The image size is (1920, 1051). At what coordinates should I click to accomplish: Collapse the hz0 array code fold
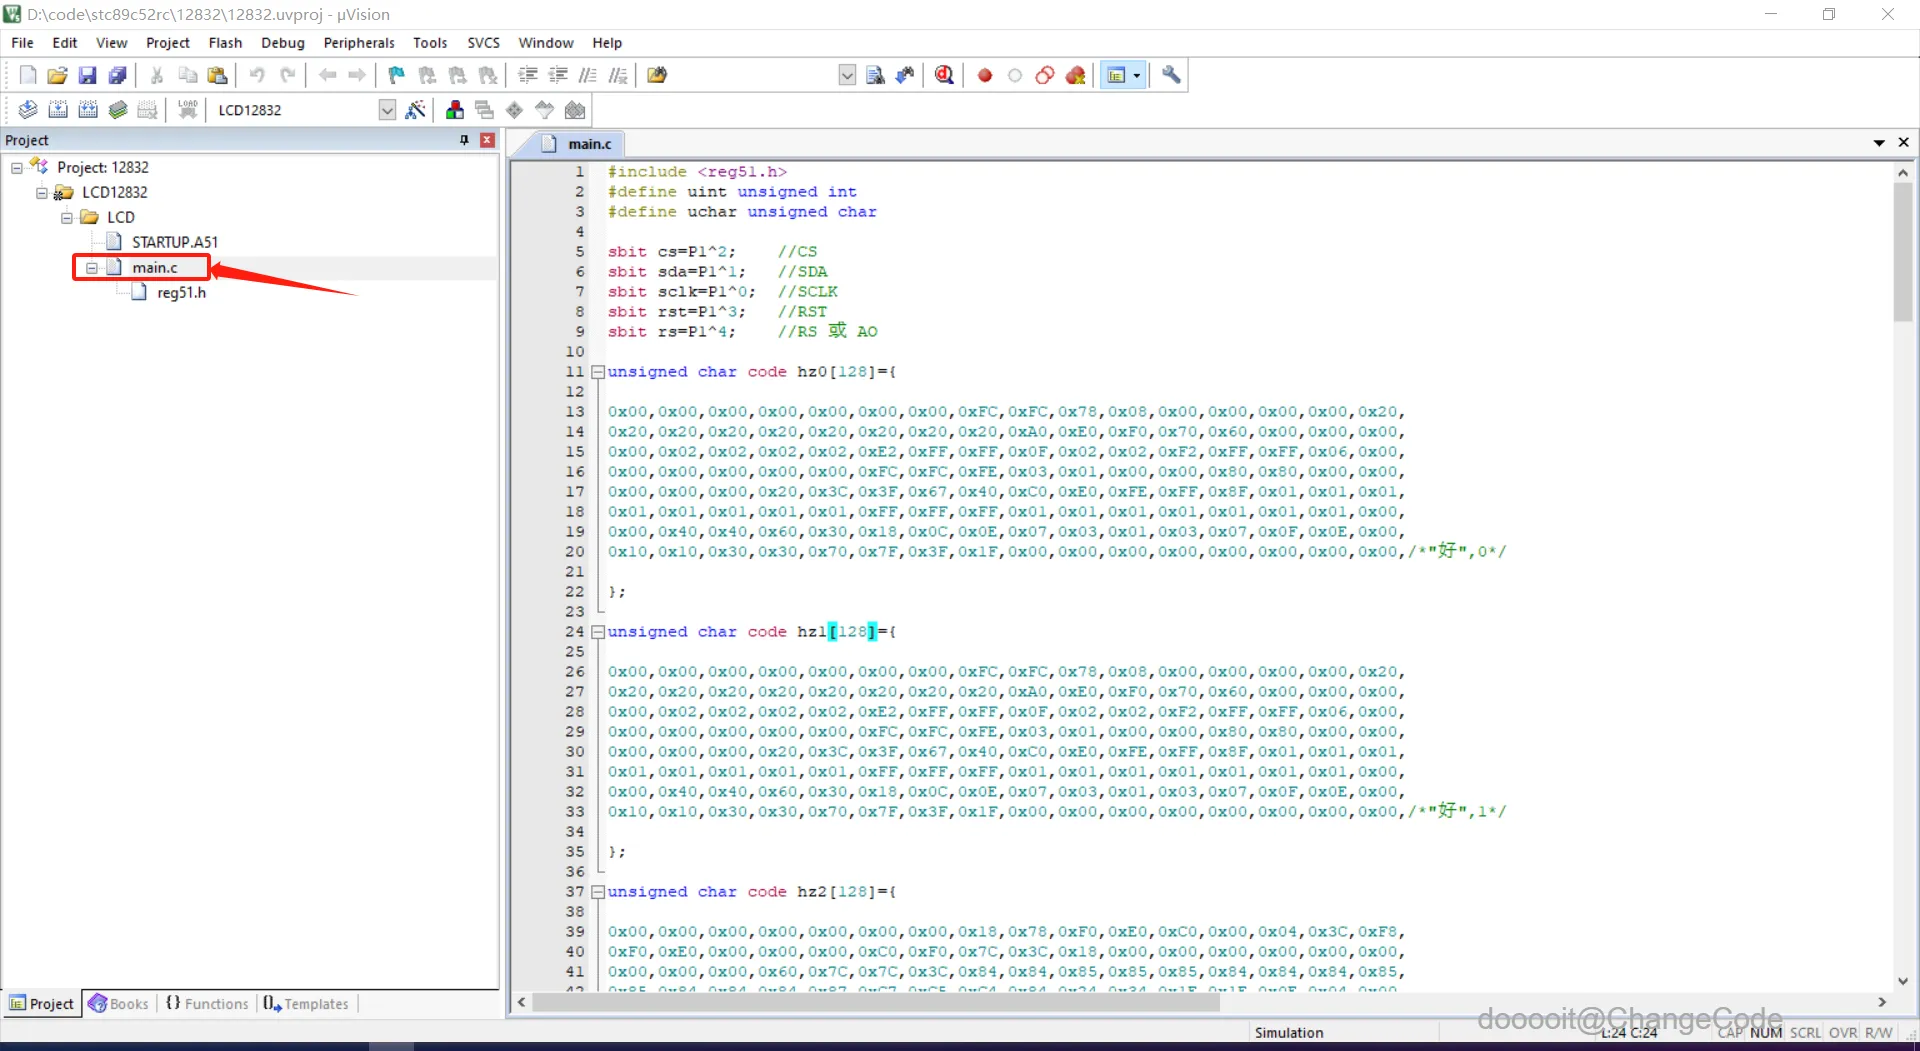tap(598, 372)
